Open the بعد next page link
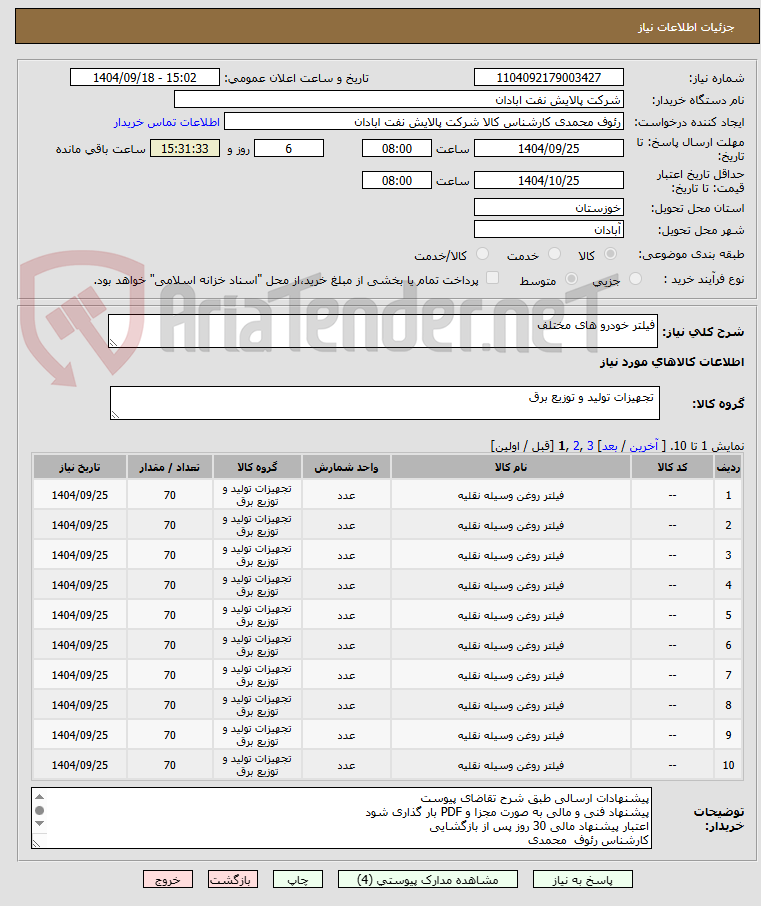Screen dimensions: 761x906 (610, 446)
